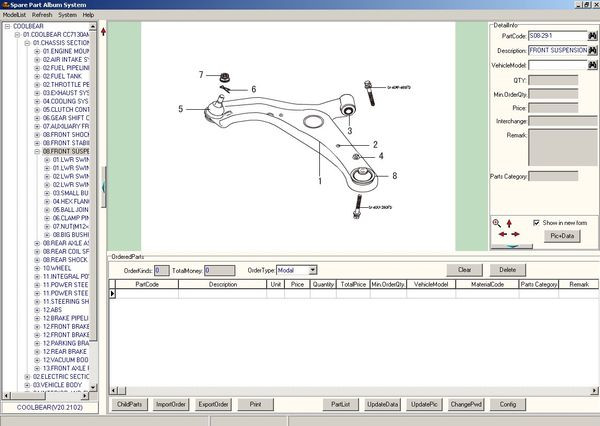Image resolution: width=600 pixels, height=426 pixels.
Task: Expand the 02.ELECTRIC SECTION tree node
Action: (25, 376)
